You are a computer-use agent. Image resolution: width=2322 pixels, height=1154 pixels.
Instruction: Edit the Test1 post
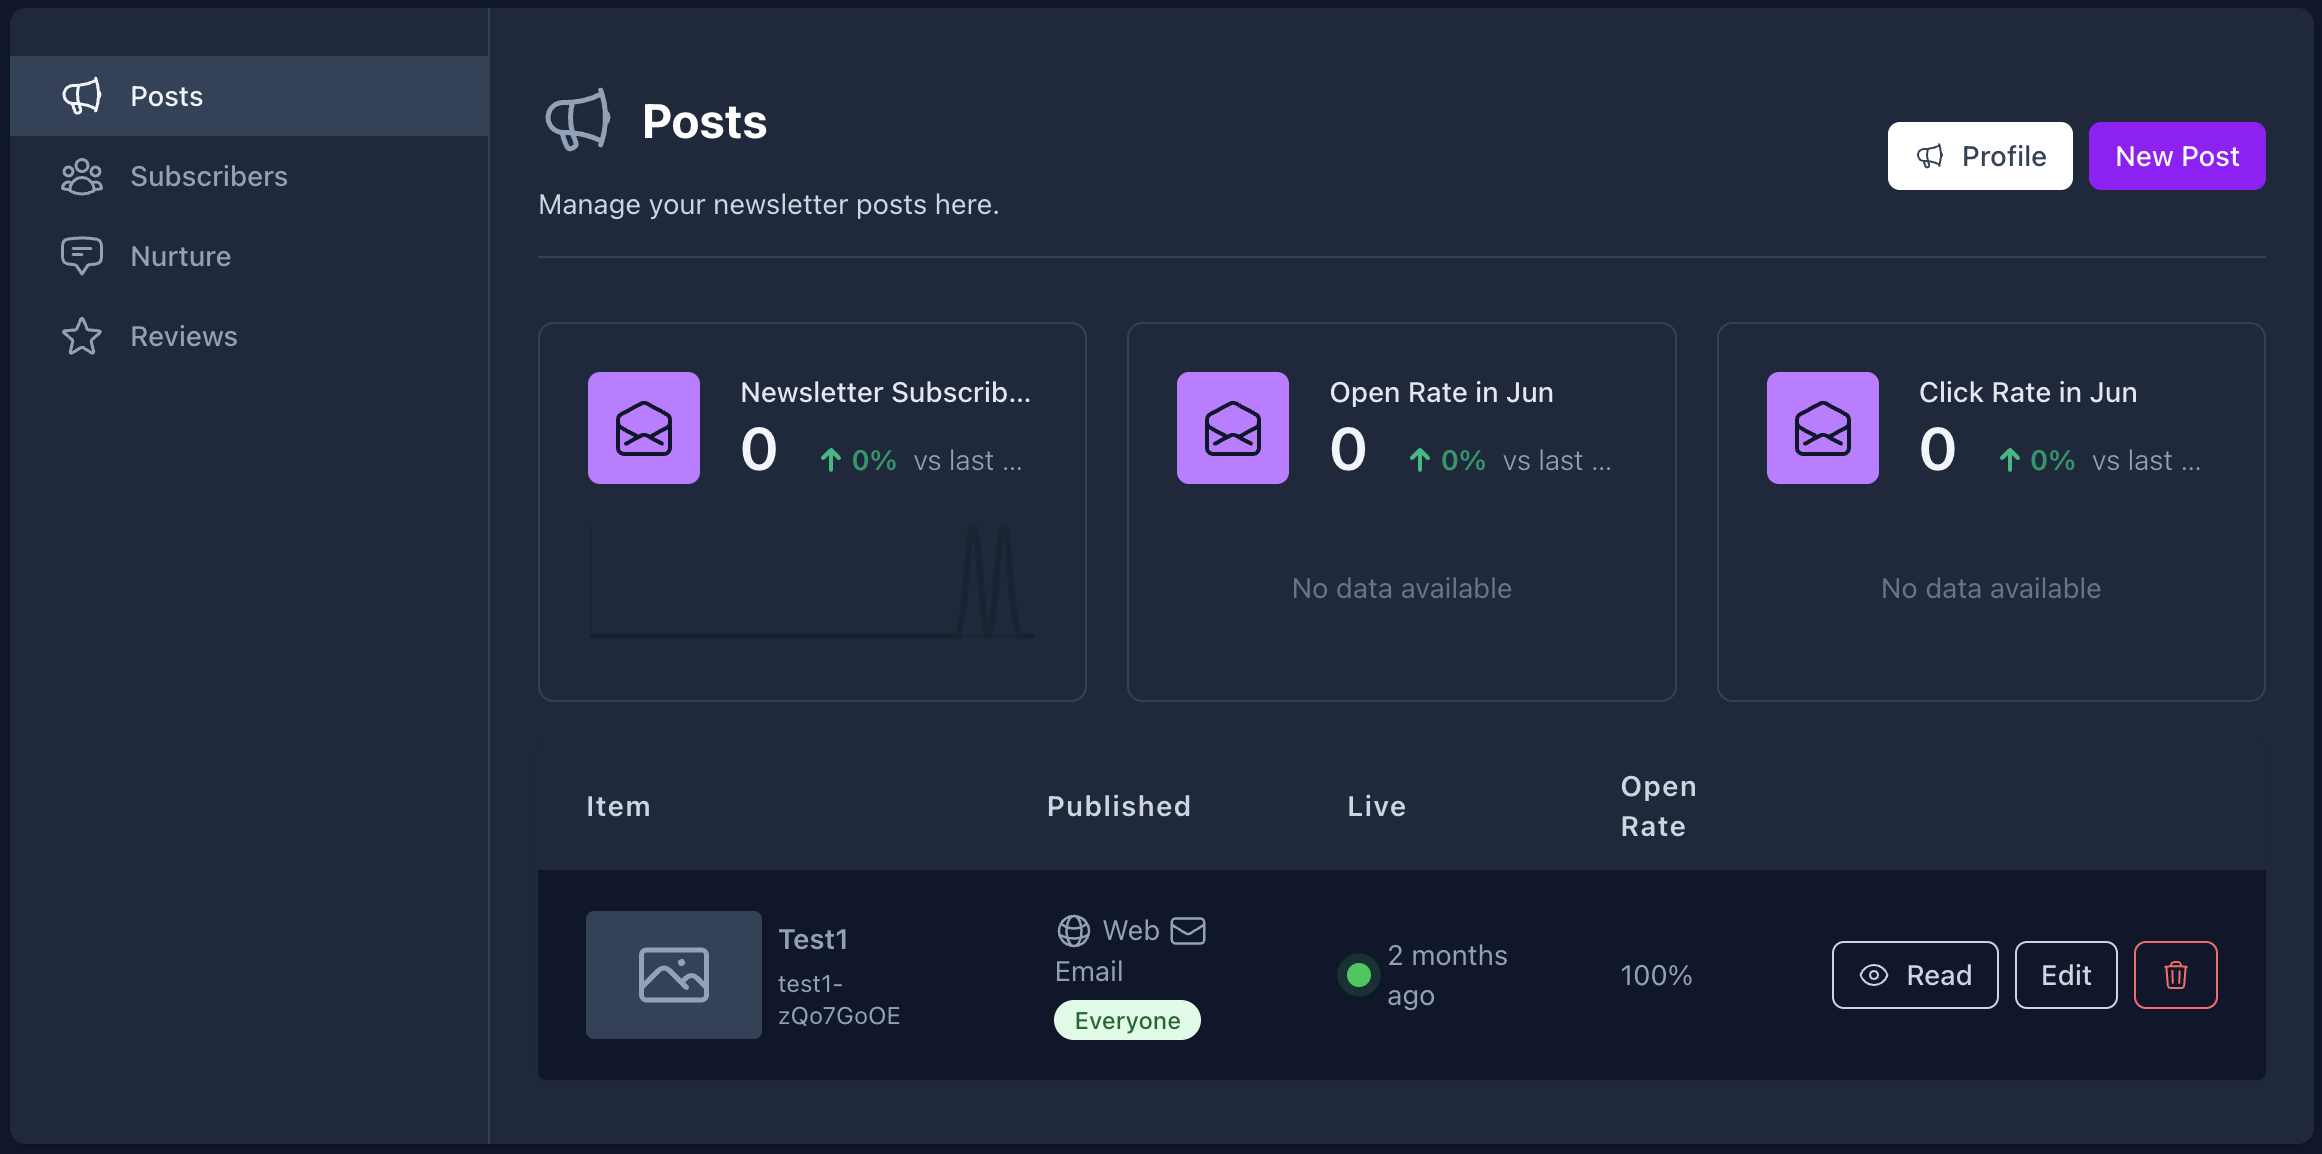[2066, 975]
